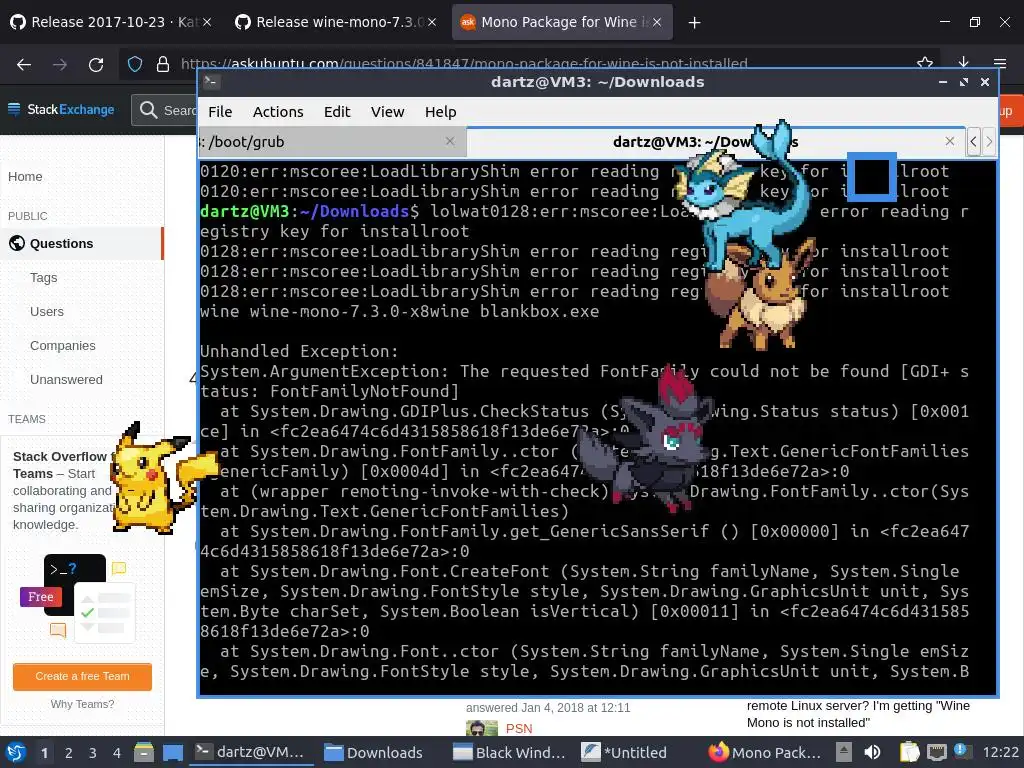The width and height of the screenshot is (1024, 768).
Task: Click the 12:22 clock in taskbar
Action: 1000,752
